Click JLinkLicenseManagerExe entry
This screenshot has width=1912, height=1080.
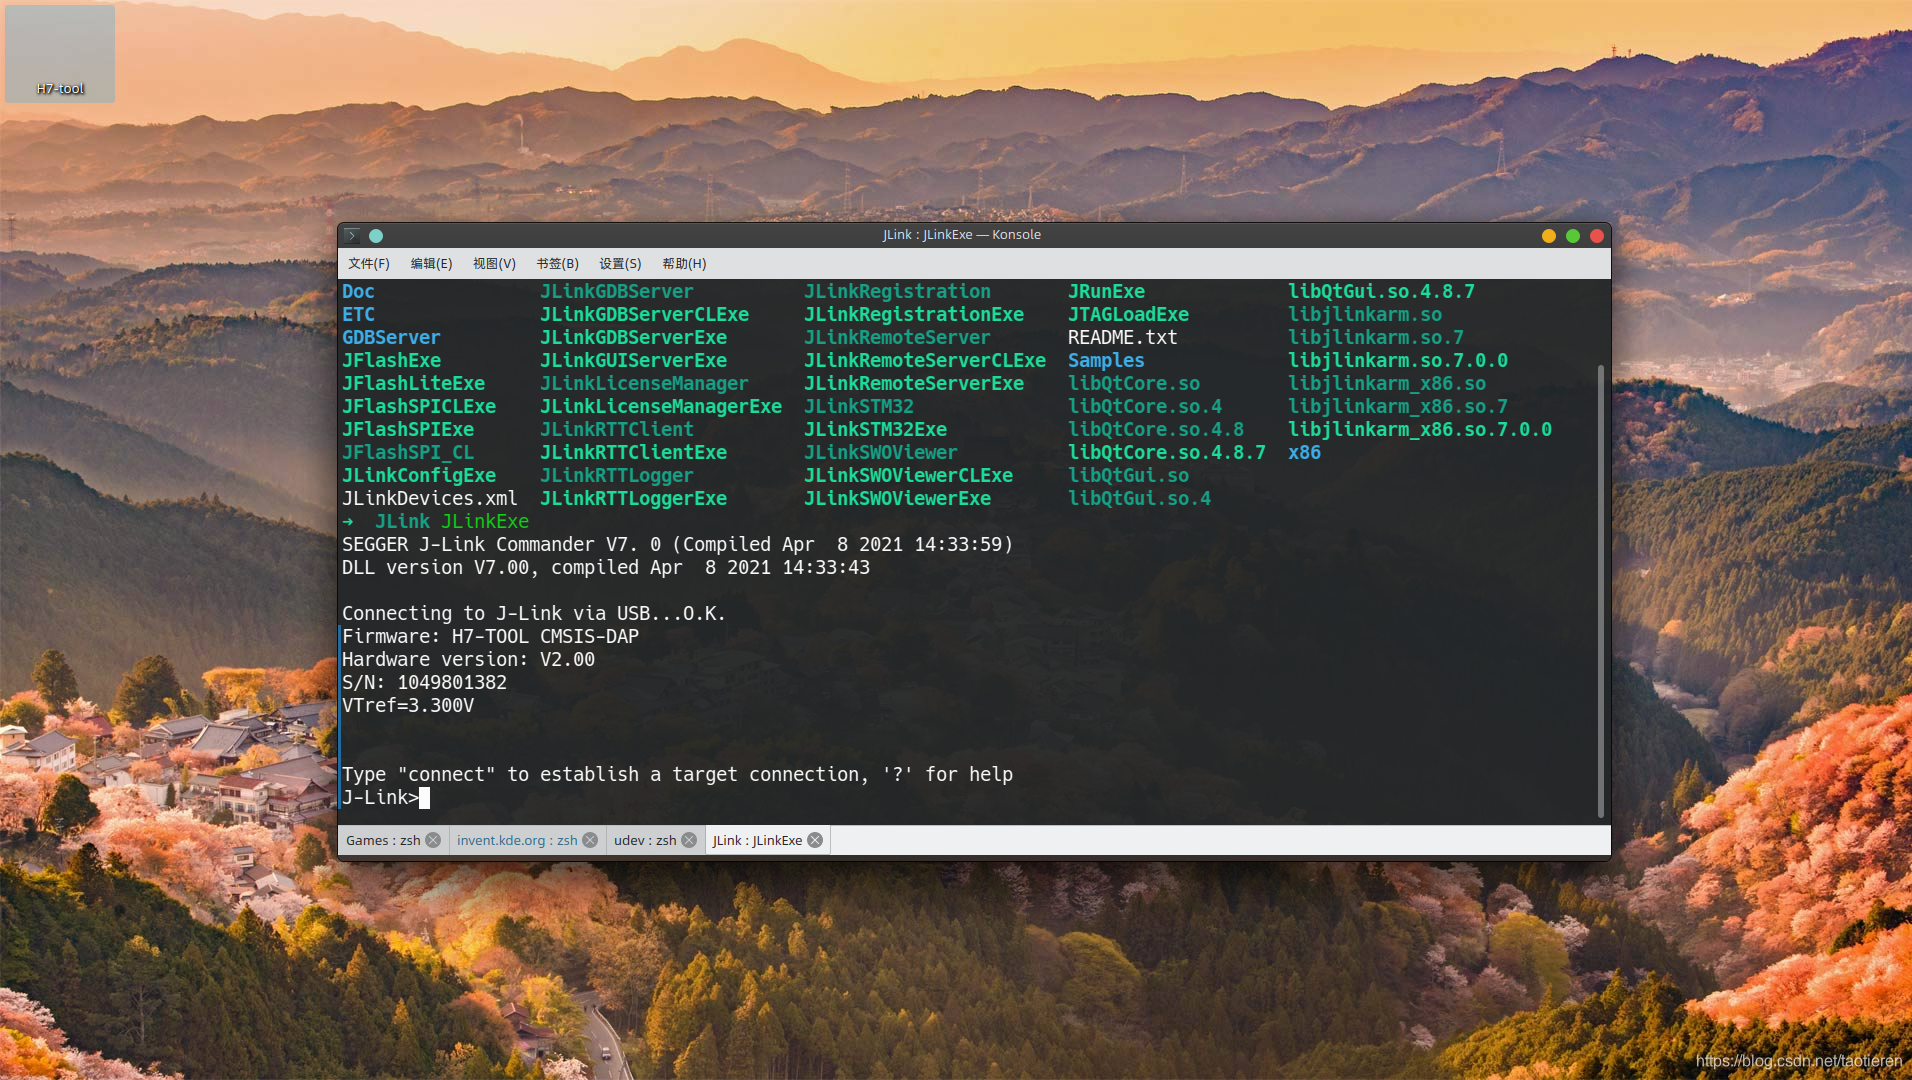click(x=661, y=407)
